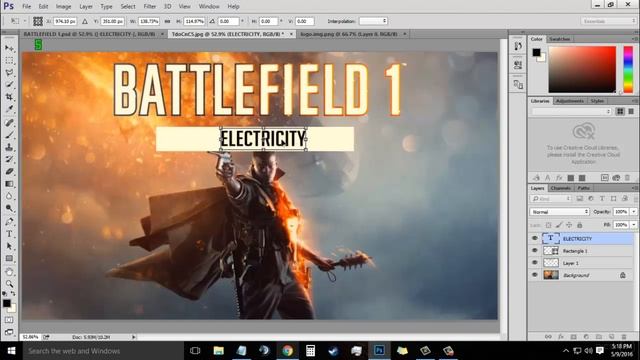Screen dimensions: 640x360
Task: Open the File menu
Action: [27, 7]
